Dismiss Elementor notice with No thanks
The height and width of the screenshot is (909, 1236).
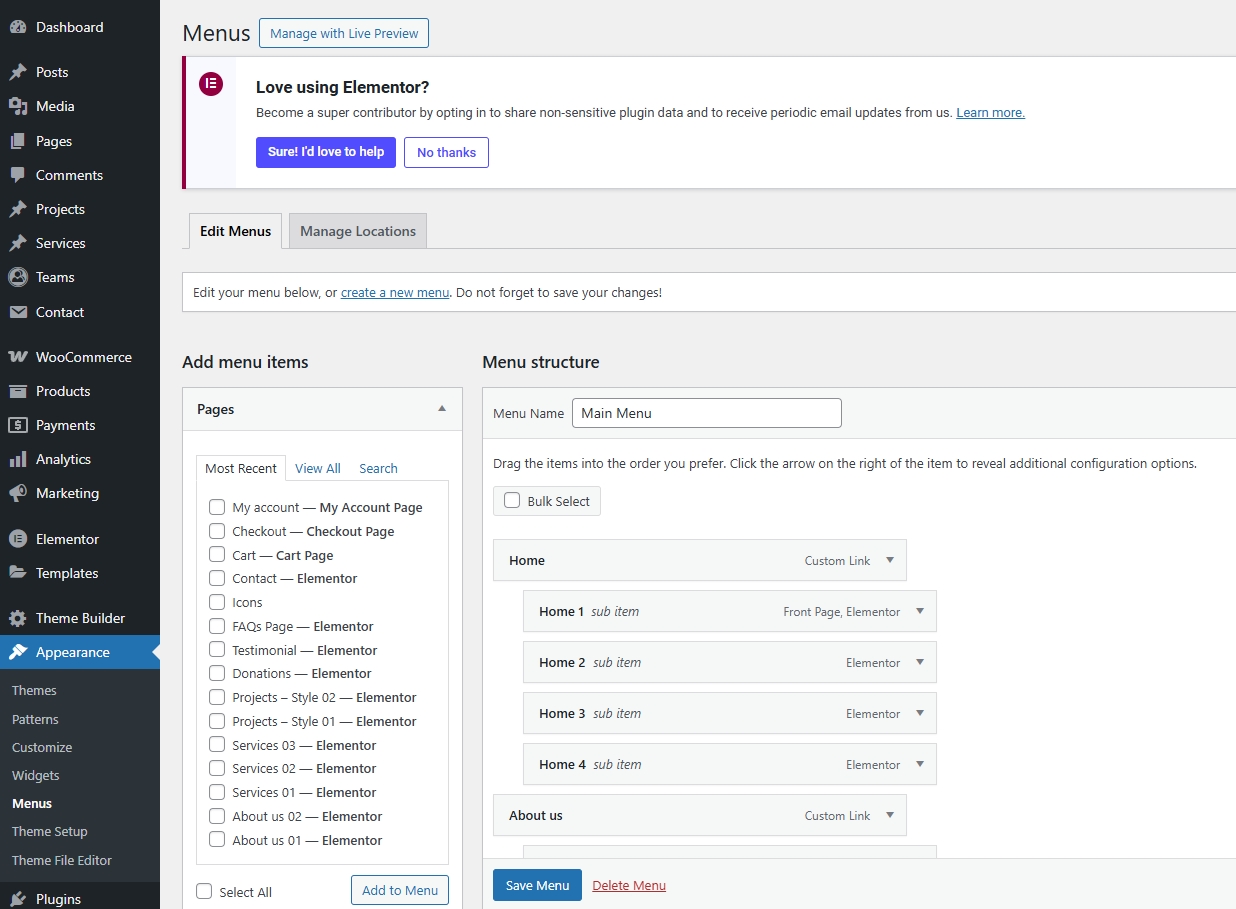point(446,153)
